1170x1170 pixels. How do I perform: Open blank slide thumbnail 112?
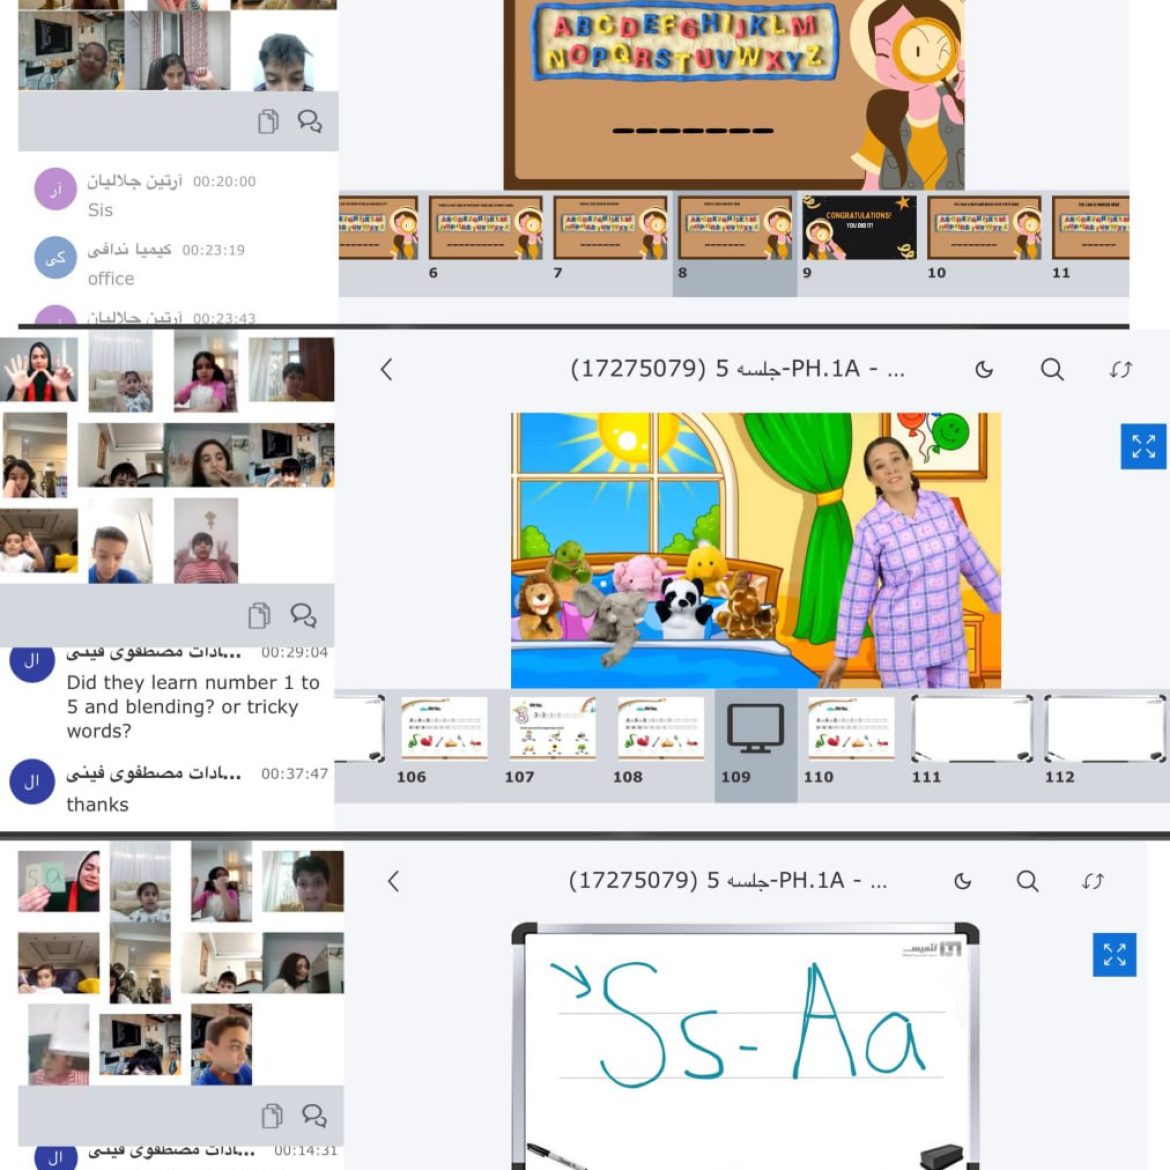(x=1104, y=729)
